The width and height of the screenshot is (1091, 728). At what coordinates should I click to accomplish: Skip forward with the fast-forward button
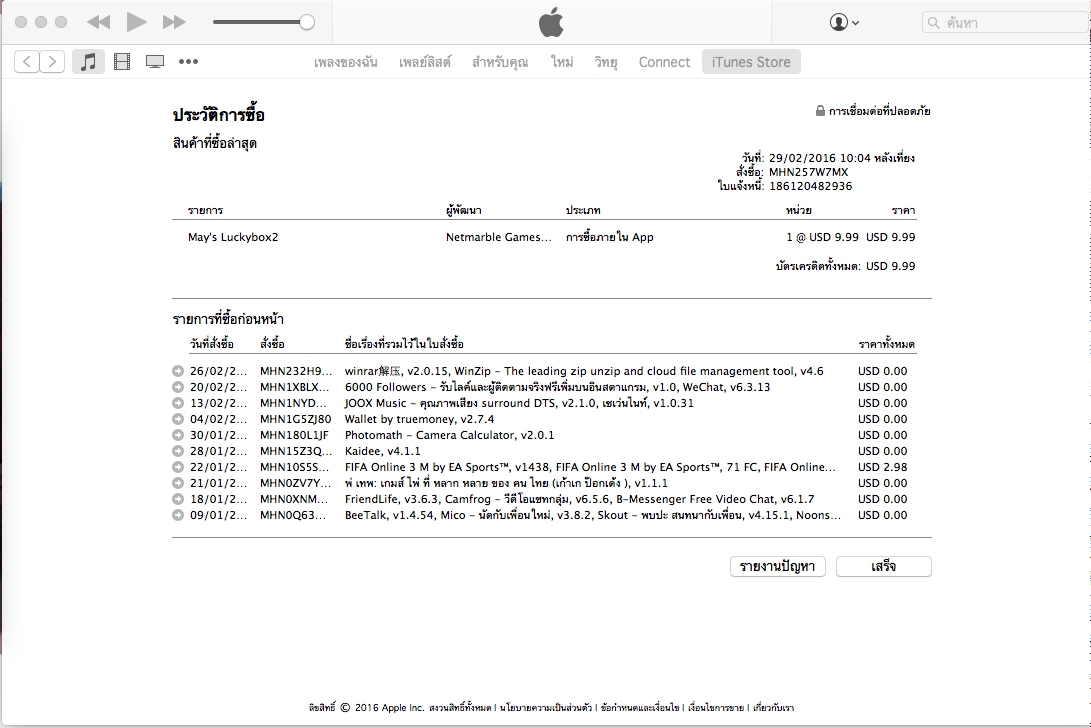tap(174, 22)
